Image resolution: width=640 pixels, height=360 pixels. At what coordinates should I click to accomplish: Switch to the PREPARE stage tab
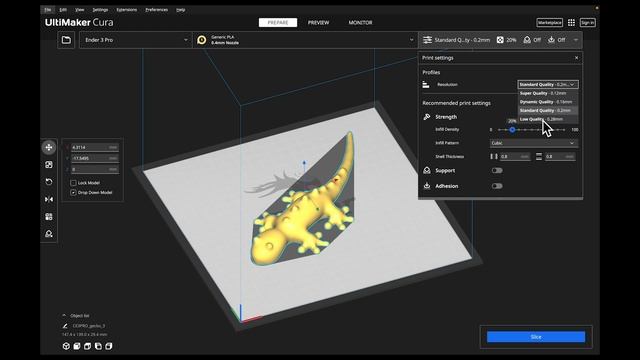[x=278, y=22]
